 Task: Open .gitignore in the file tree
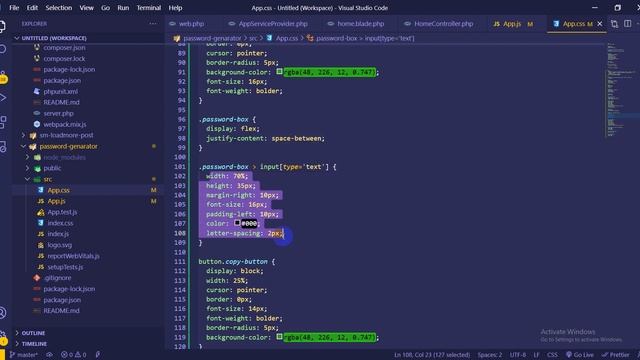(58, 278)
